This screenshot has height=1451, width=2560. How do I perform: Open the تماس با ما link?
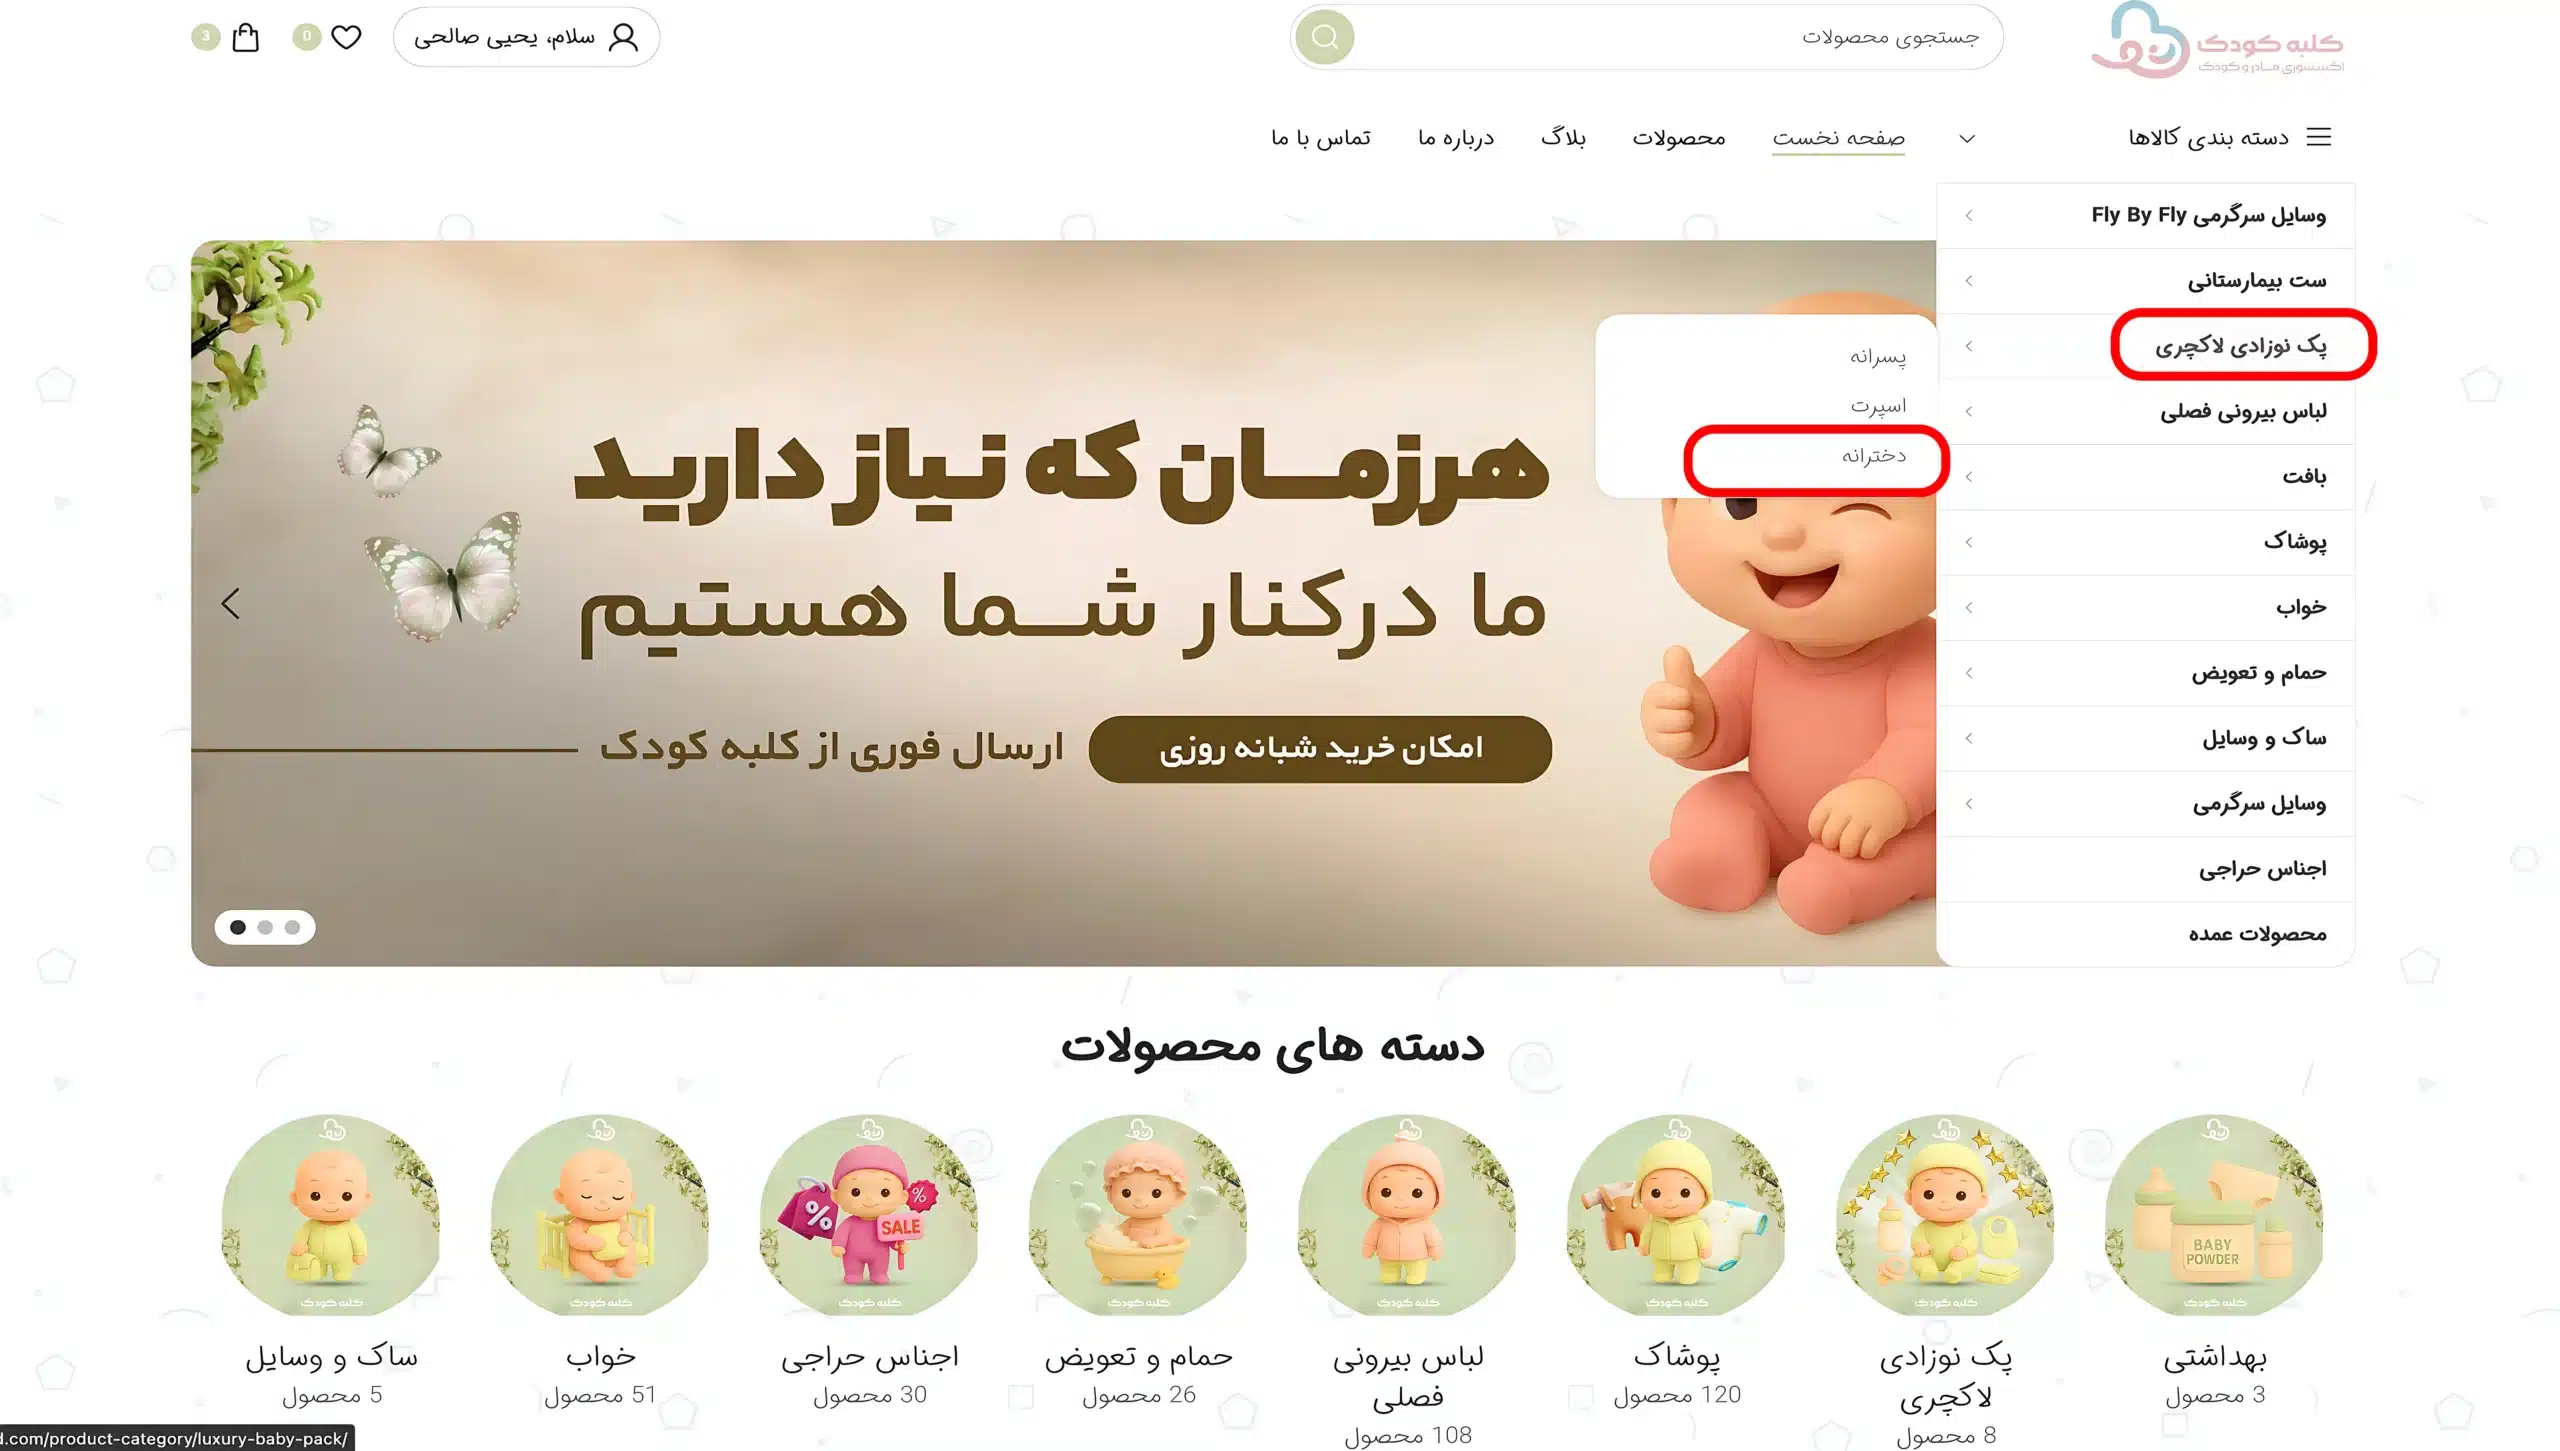(1321, 138)
